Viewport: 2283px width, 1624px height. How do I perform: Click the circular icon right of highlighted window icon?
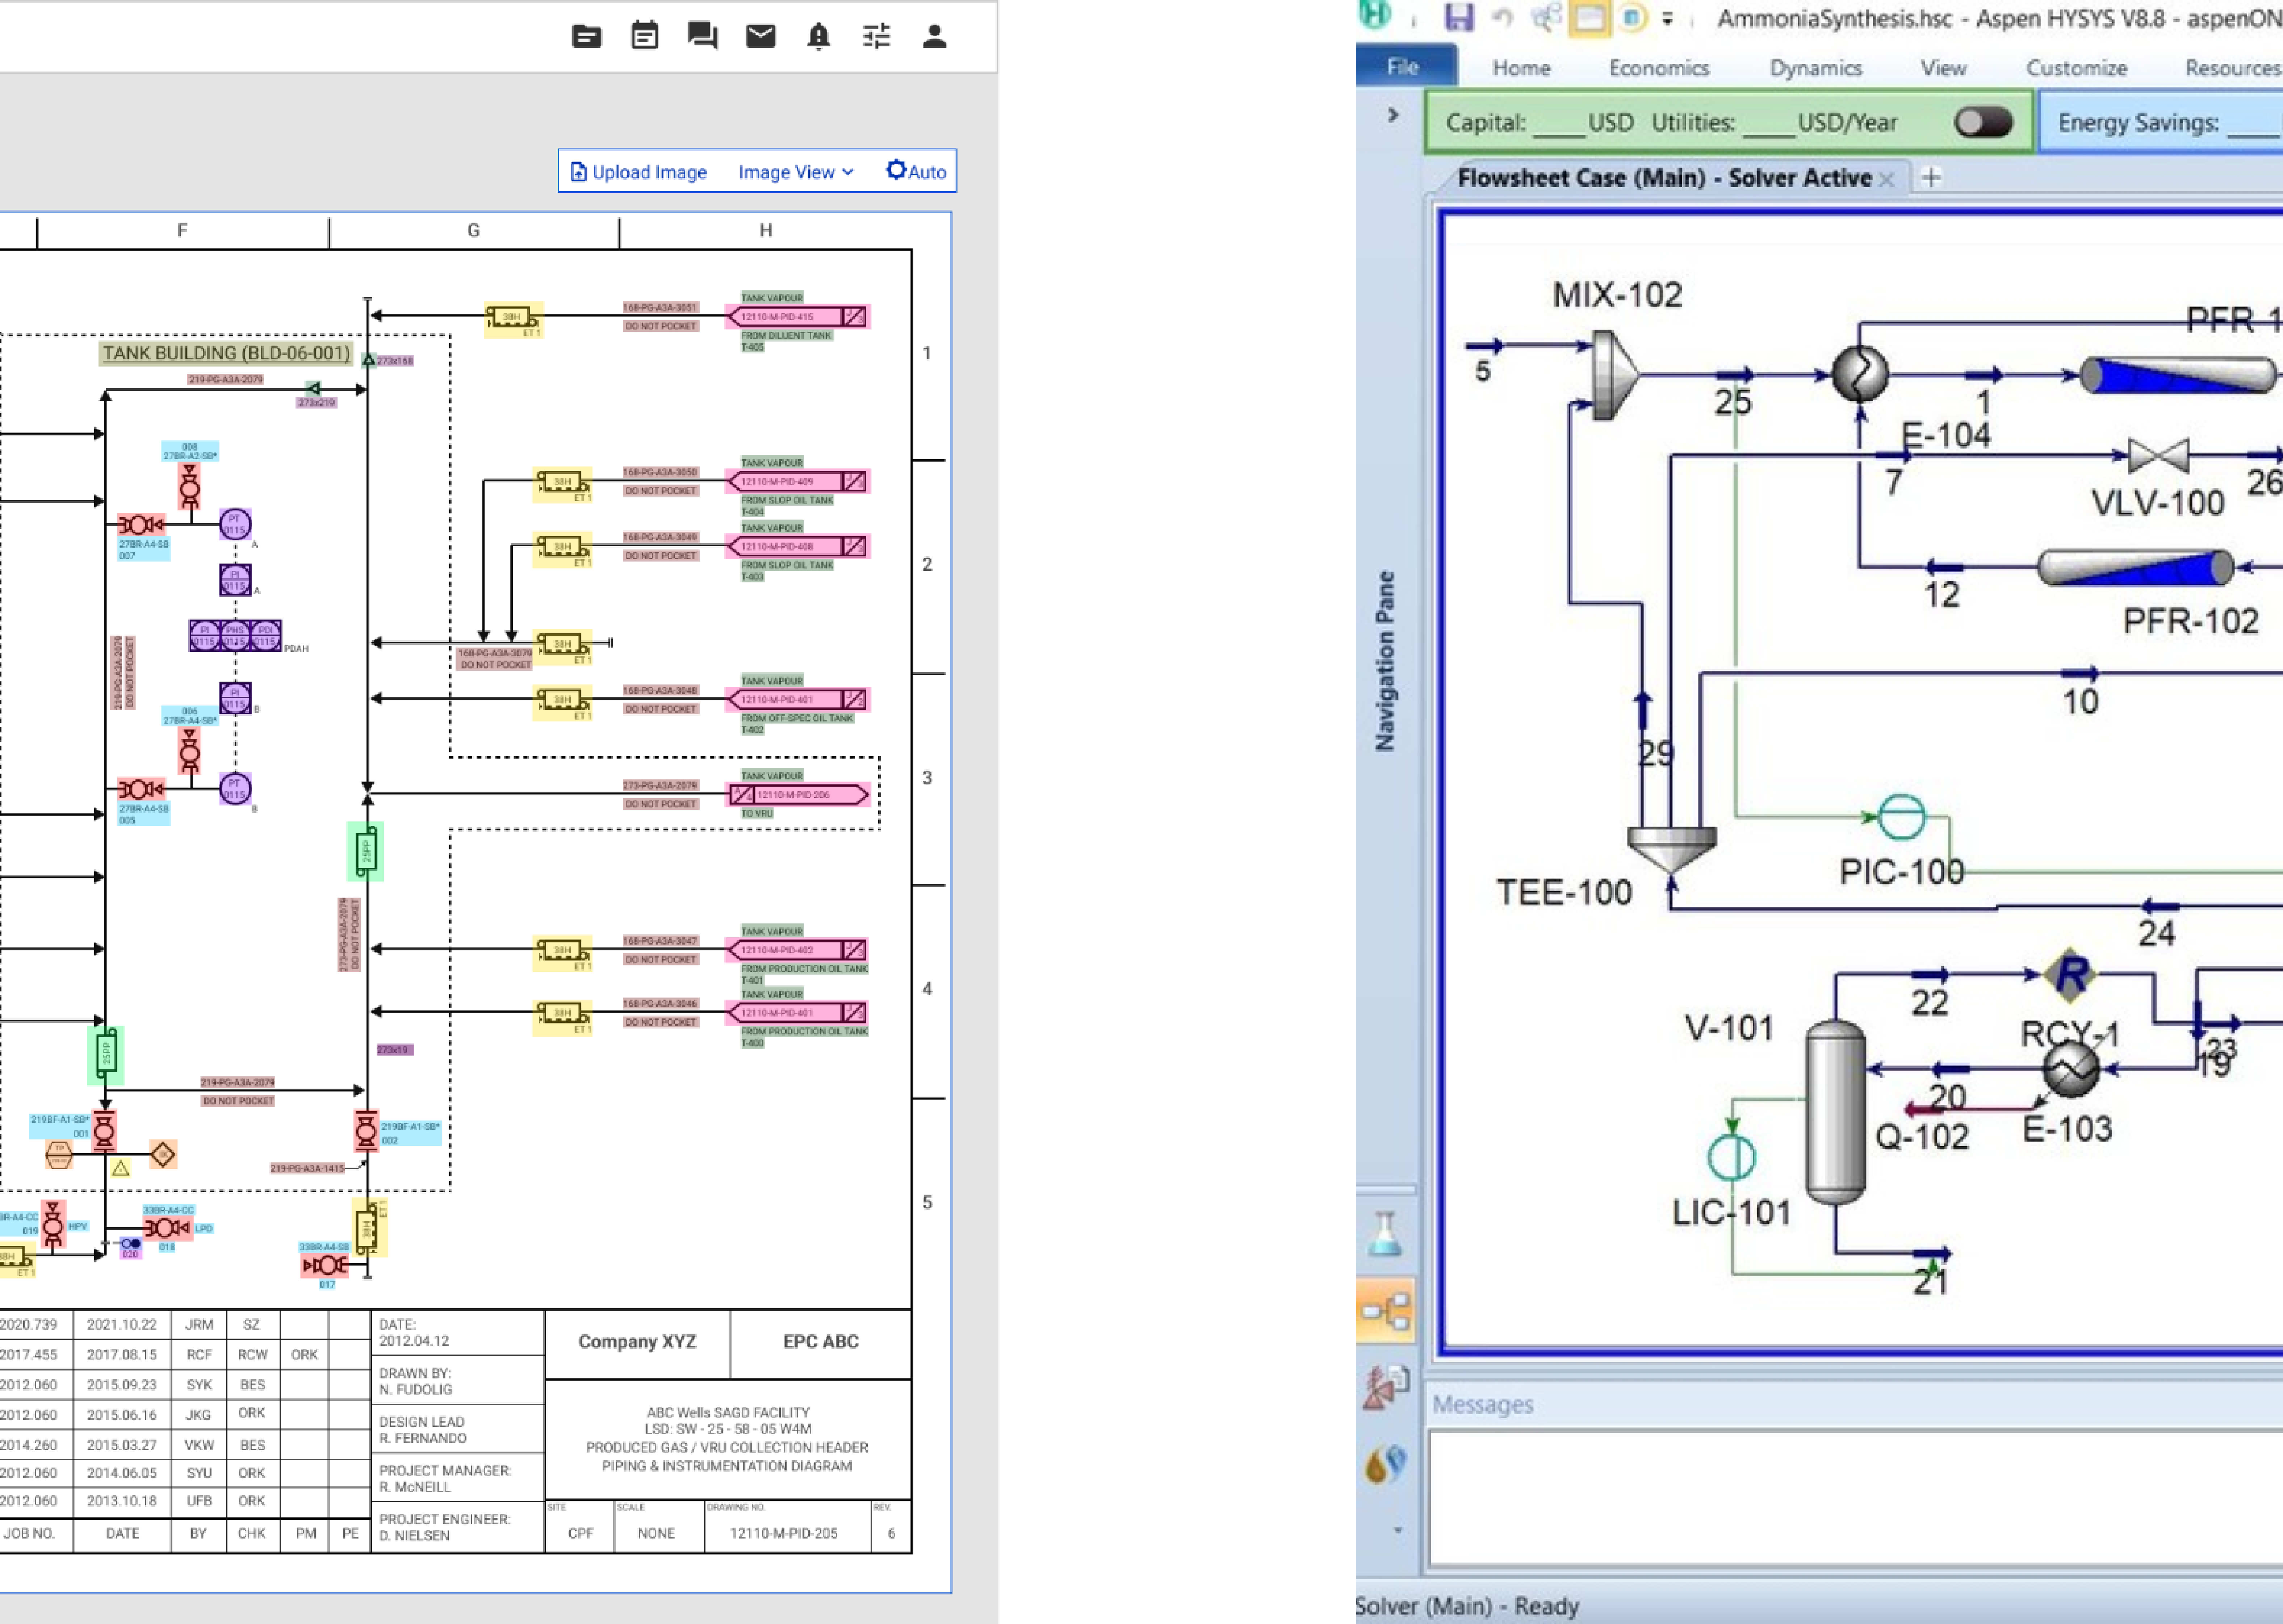coord(1631,18)
